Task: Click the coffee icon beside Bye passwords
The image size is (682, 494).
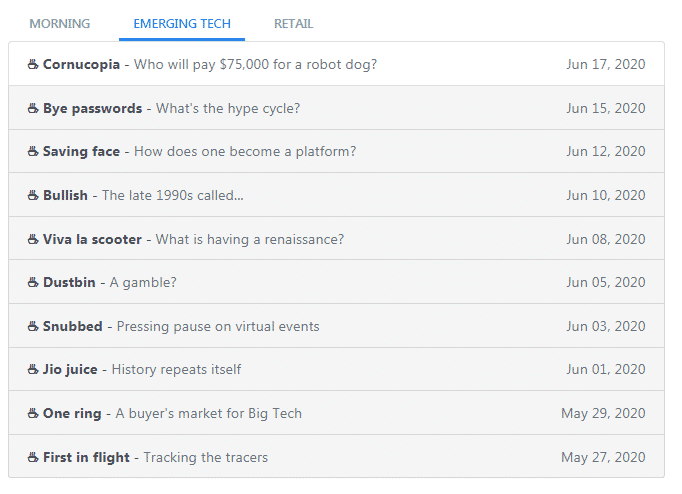Action: click(33, 108)
